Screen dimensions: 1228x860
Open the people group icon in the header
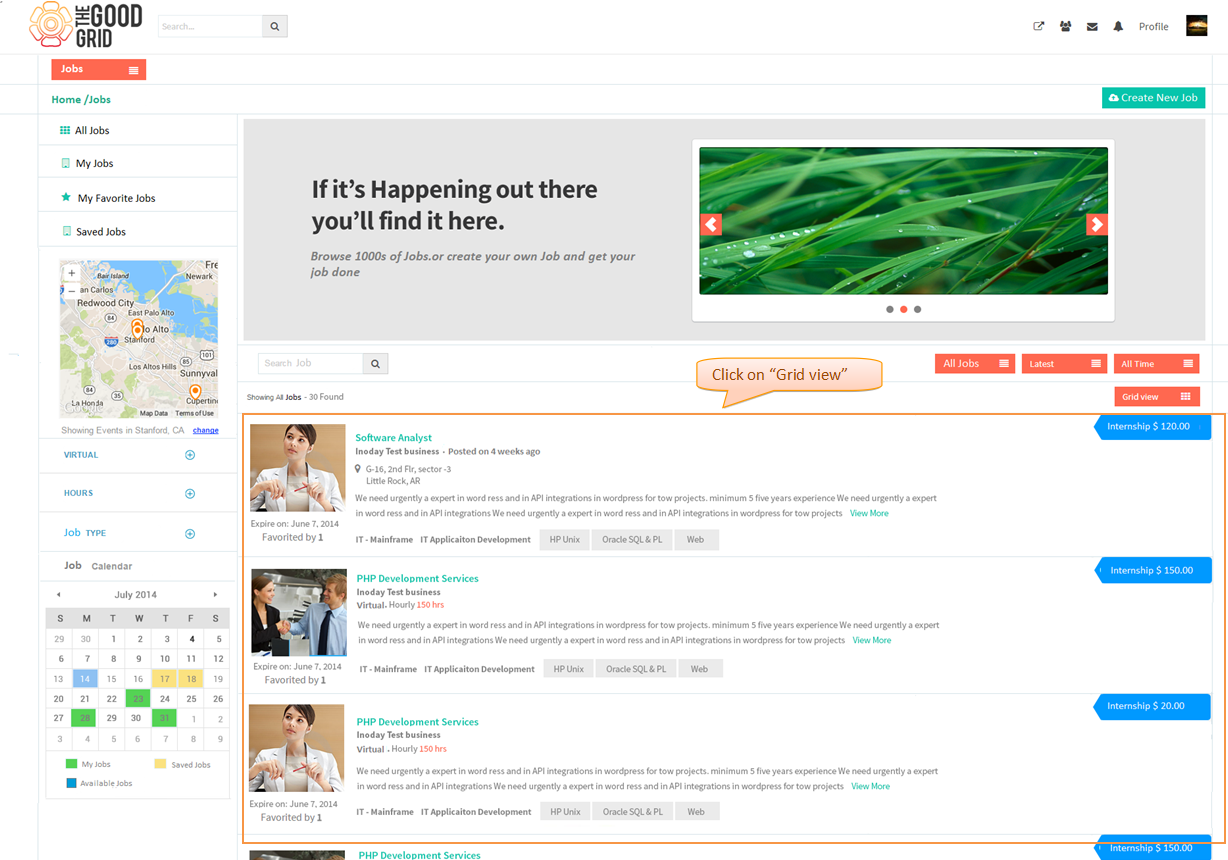tap(1066, 26)
